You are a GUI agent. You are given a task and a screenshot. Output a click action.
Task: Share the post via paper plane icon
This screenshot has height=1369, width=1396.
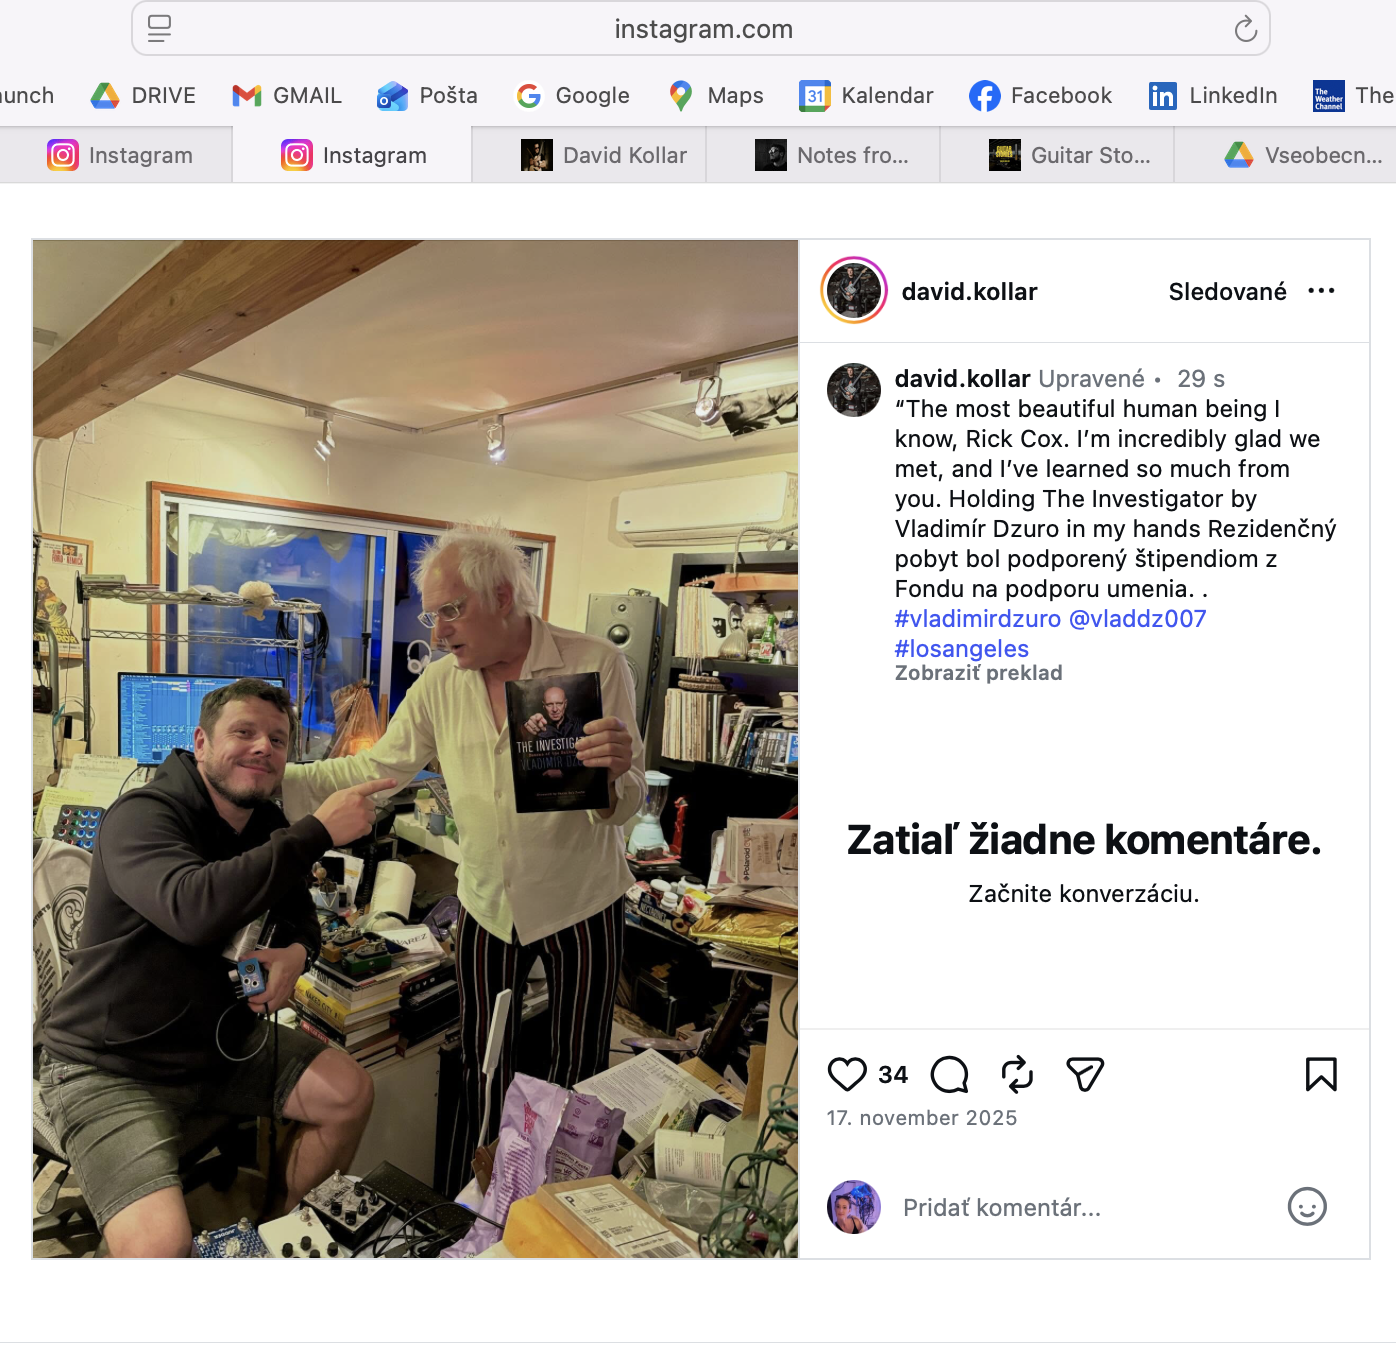[x=1085, y=1074]
